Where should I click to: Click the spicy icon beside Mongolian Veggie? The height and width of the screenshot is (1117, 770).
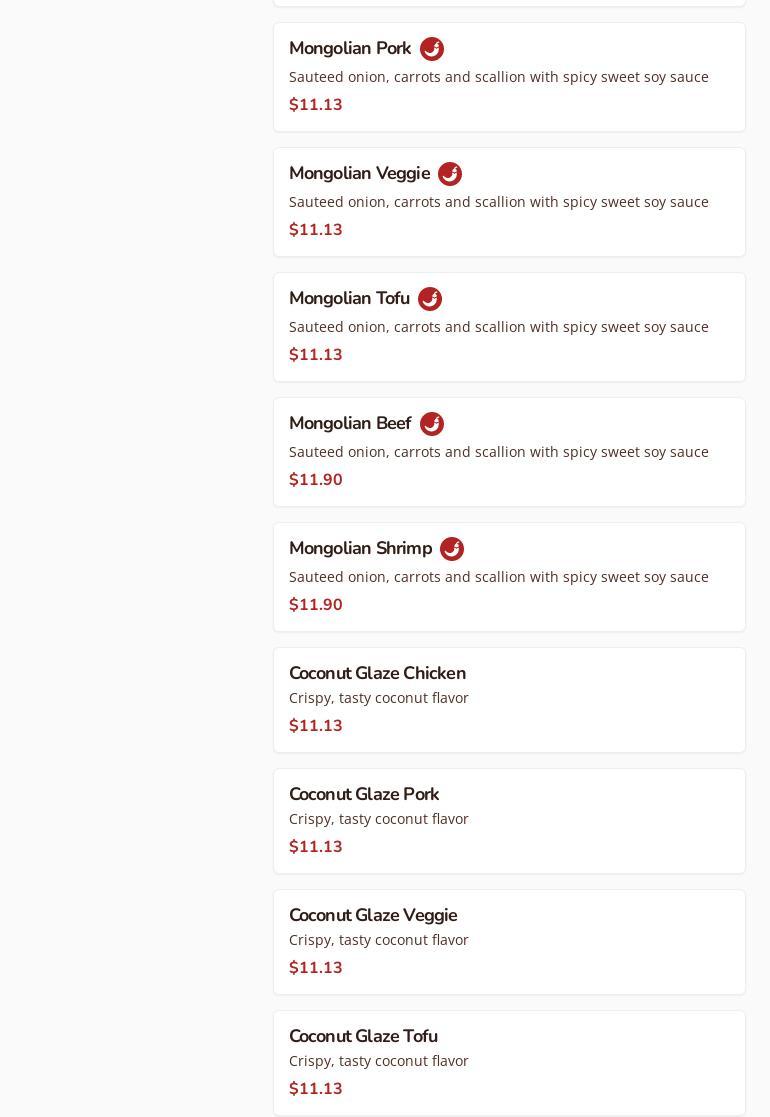click(450, 174)
